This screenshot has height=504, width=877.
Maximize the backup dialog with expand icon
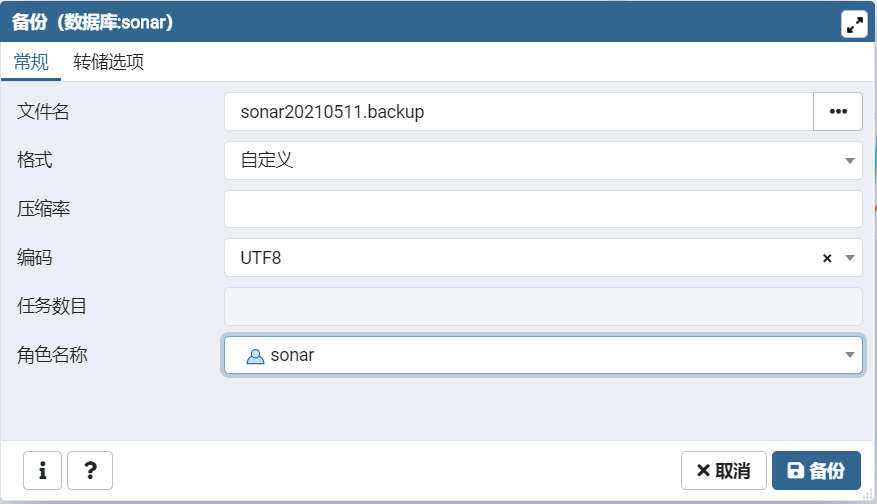click(854, 24)
